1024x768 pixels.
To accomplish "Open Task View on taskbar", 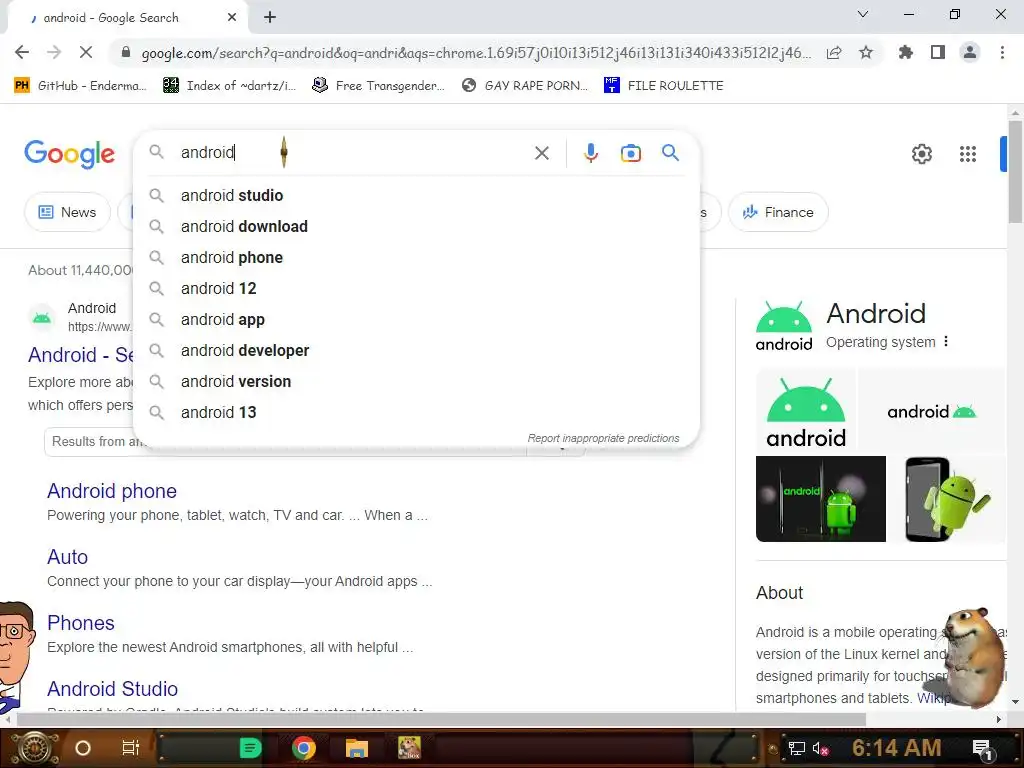I will [x=131, y=748].
